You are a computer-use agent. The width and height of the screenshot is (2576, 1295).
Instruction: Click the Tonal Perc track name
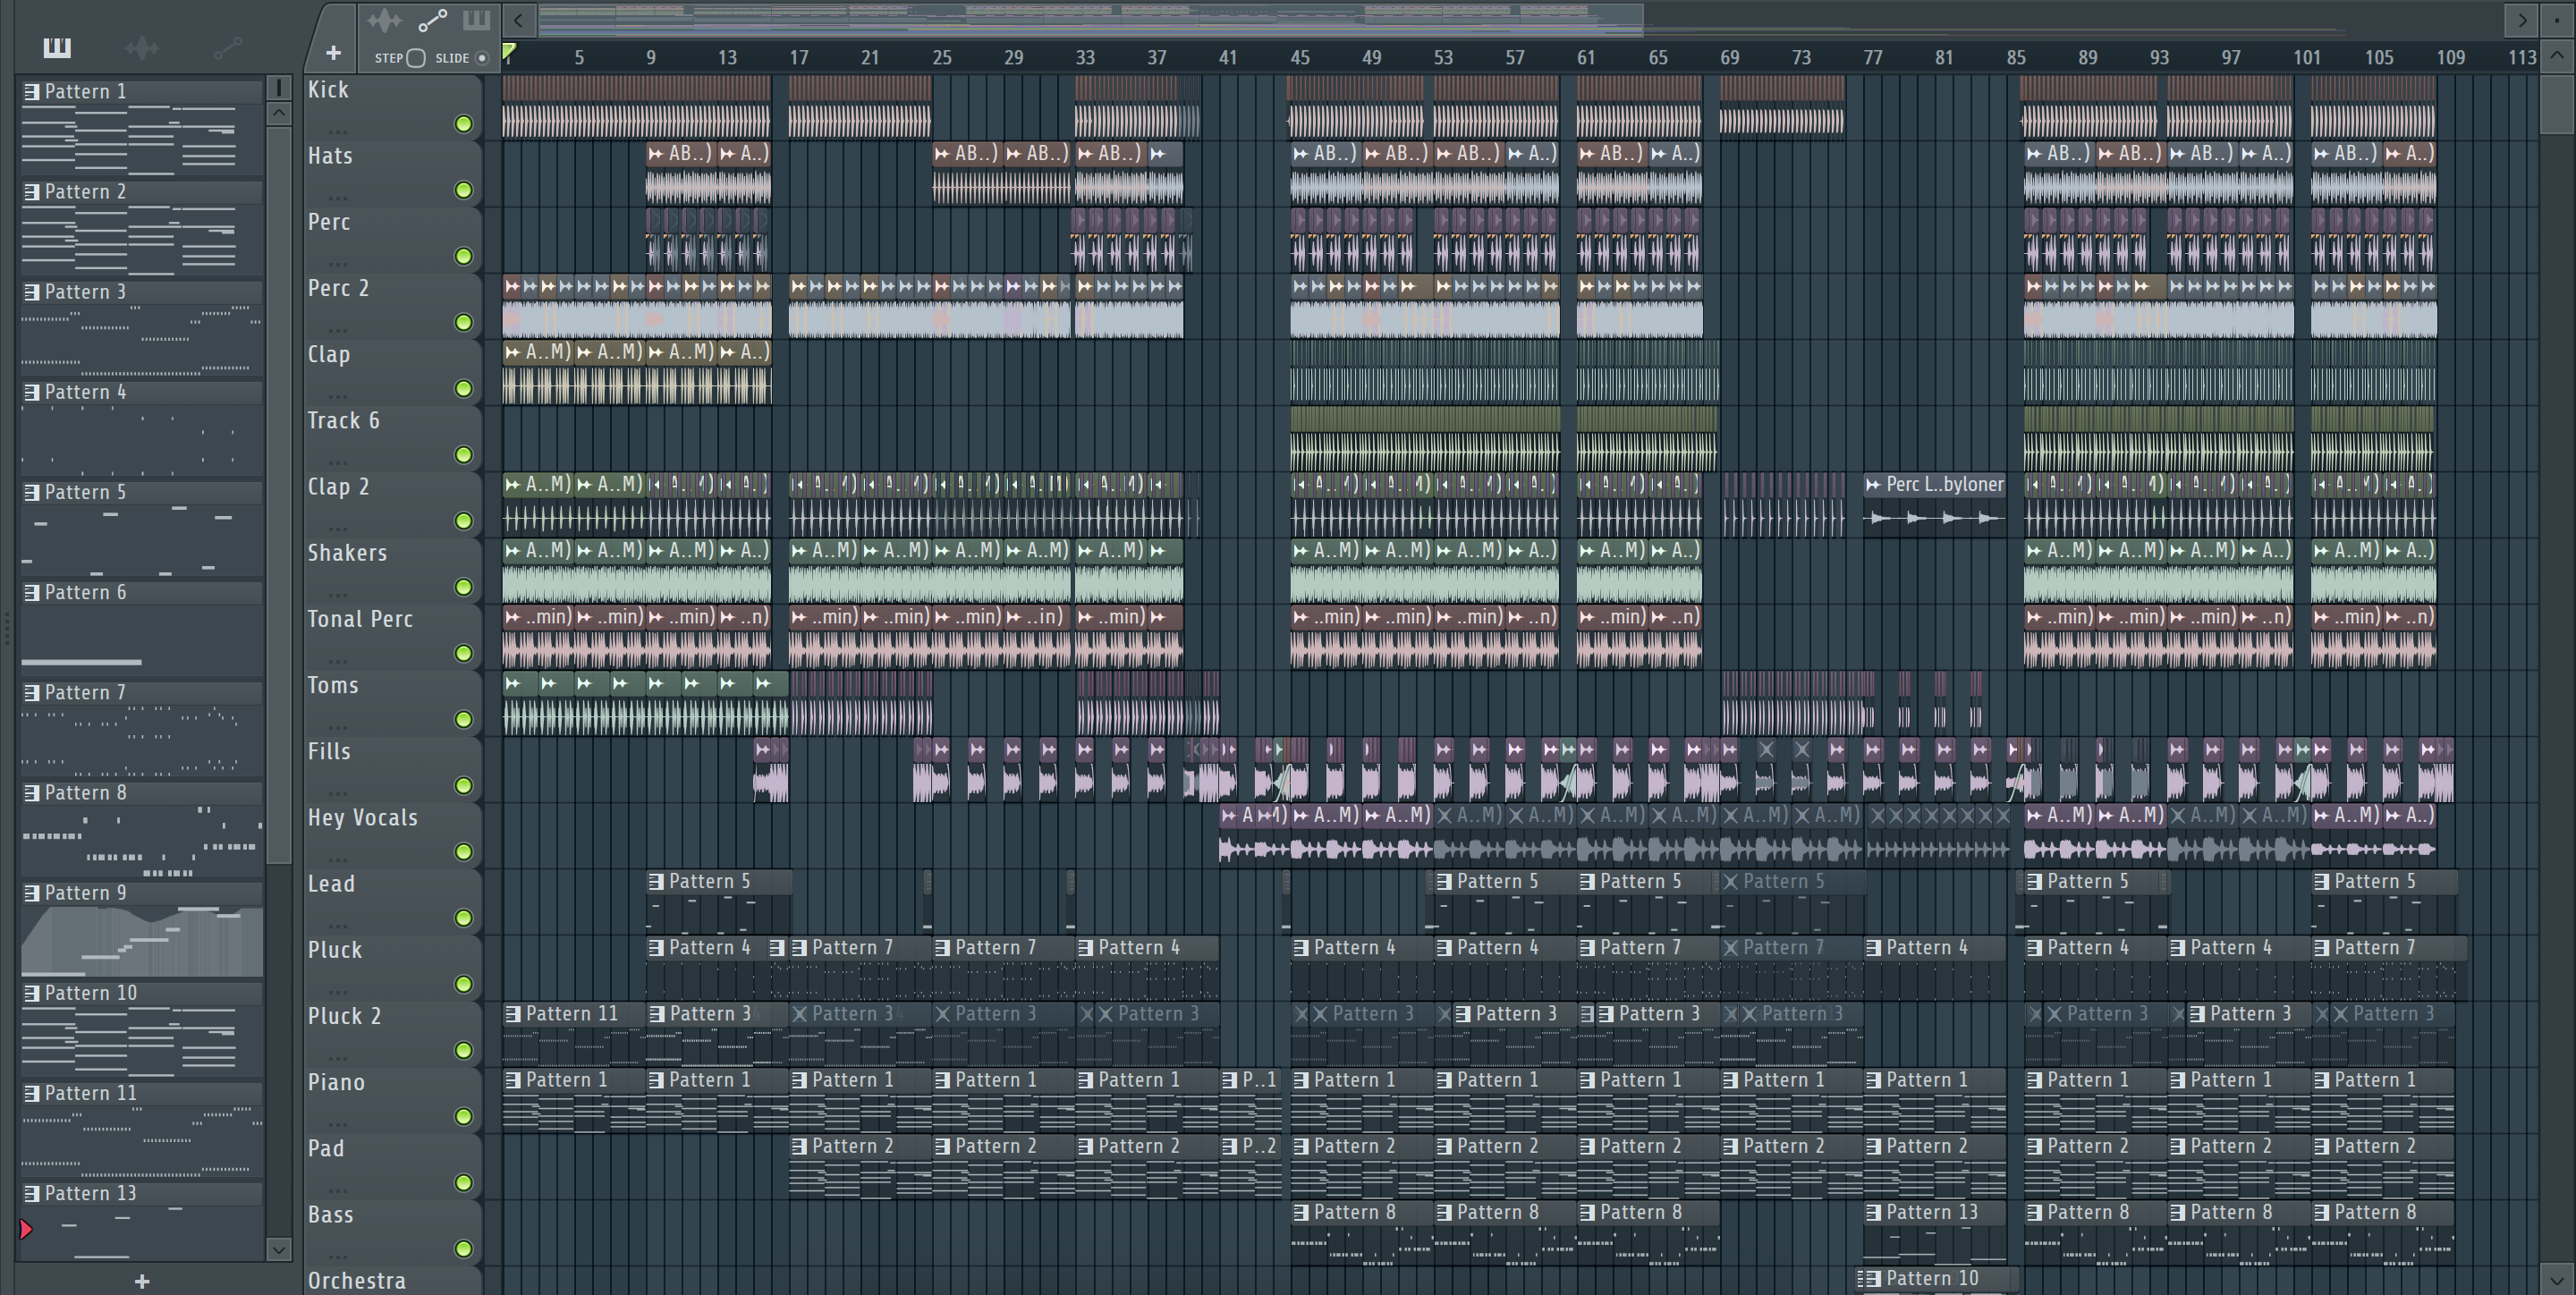coord(360,619)
